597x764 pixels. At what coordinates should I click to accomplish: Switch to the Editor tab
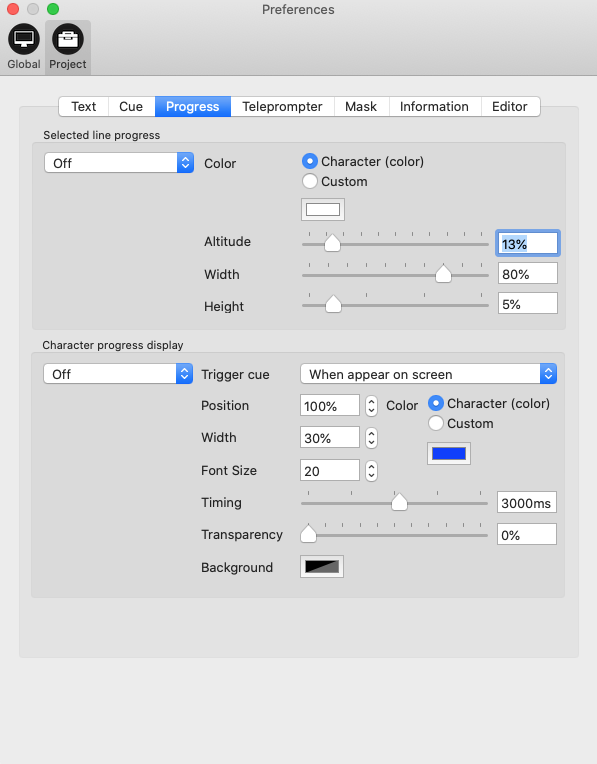(510, 107)
